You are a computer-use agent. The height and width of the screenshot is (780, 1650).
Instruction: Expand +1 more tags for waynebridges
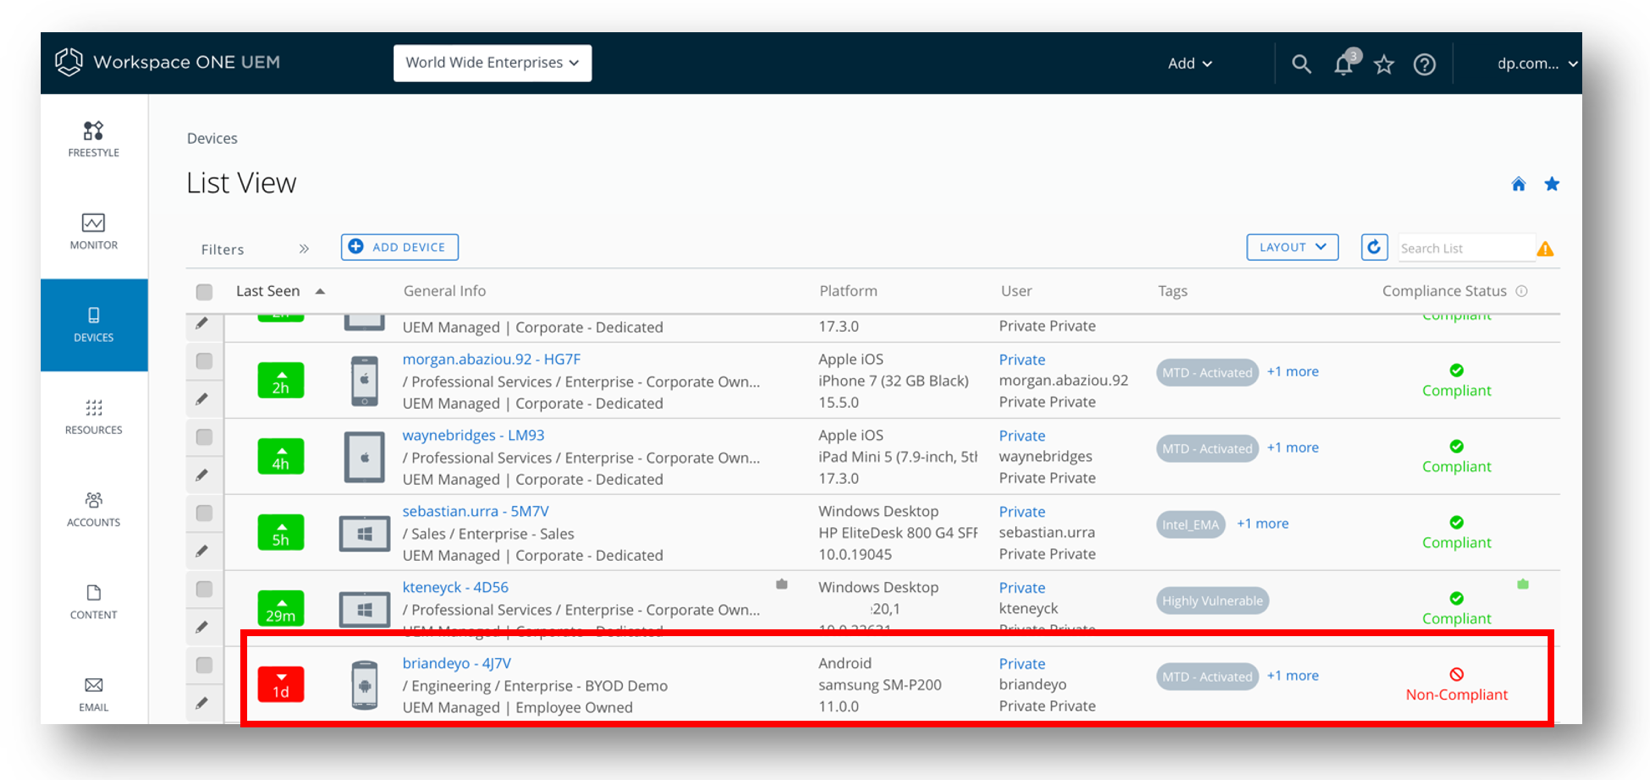(1293, 447)
